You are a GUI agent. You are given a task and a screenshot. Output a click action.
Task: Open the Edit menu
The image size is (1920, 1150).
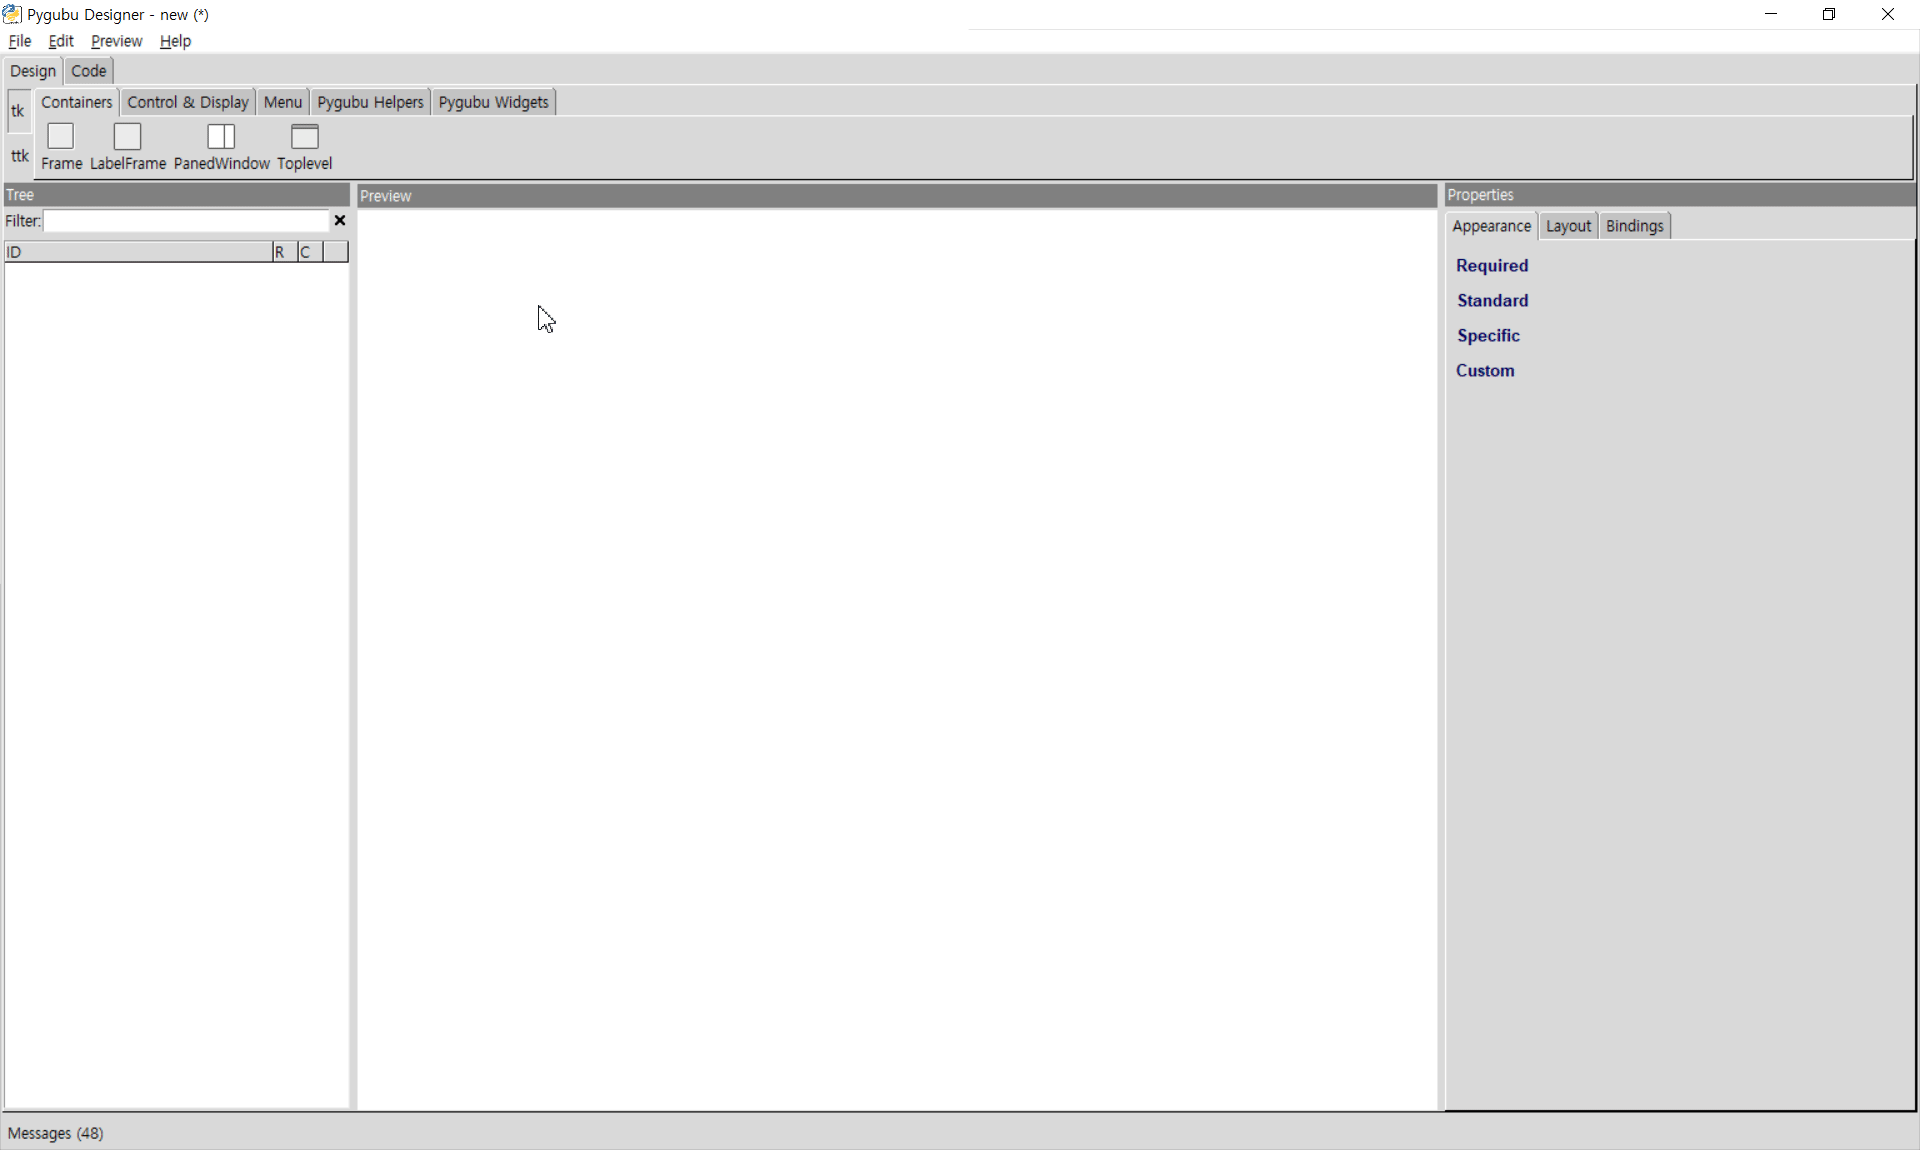click(61, 41)
